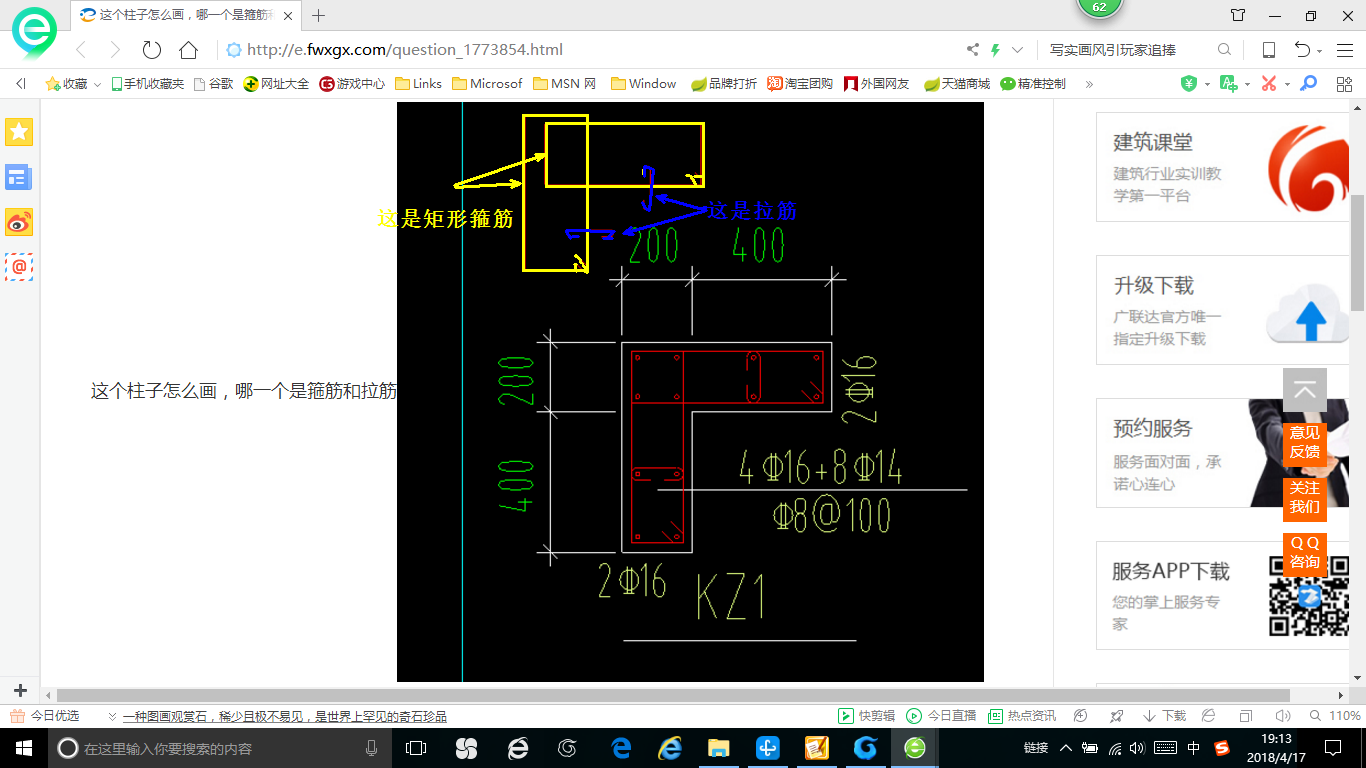1366x768 pixels.
Task: Add sidebar app with plus icon
Action: point(20,690)
